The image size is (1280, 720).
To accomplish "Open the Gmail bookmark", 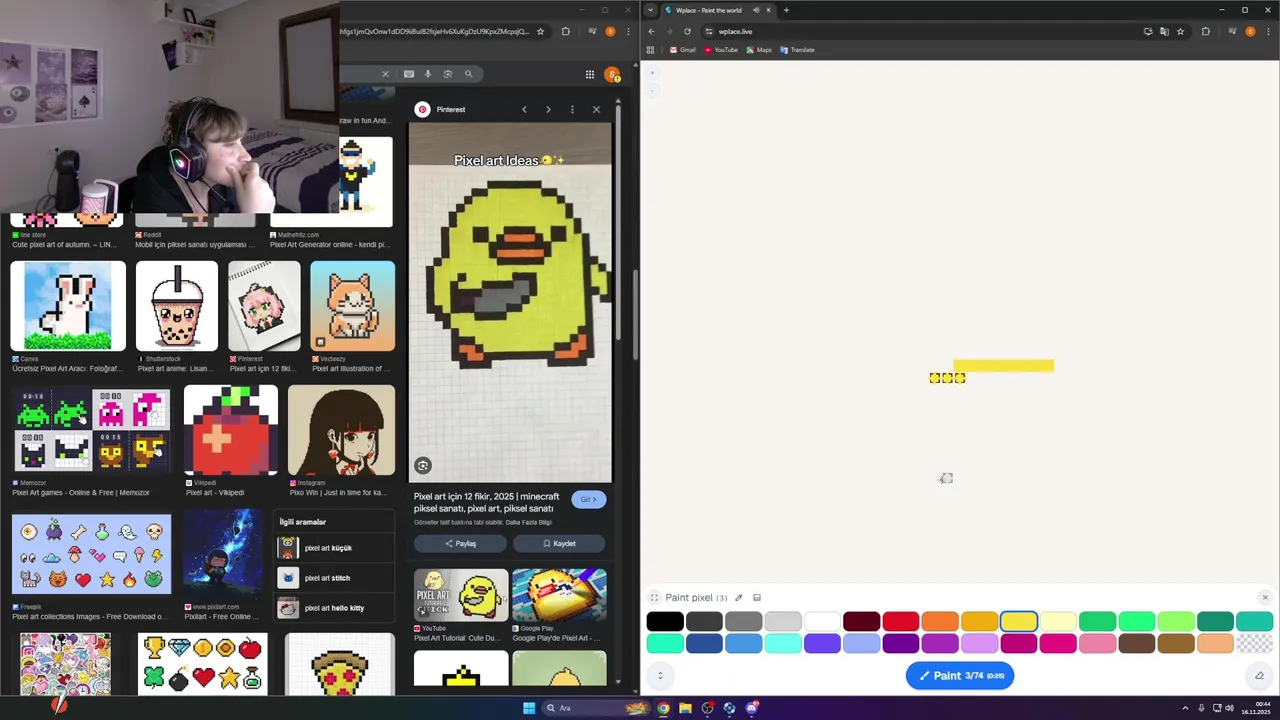I will pyautogui.click(x=683, y=50).
